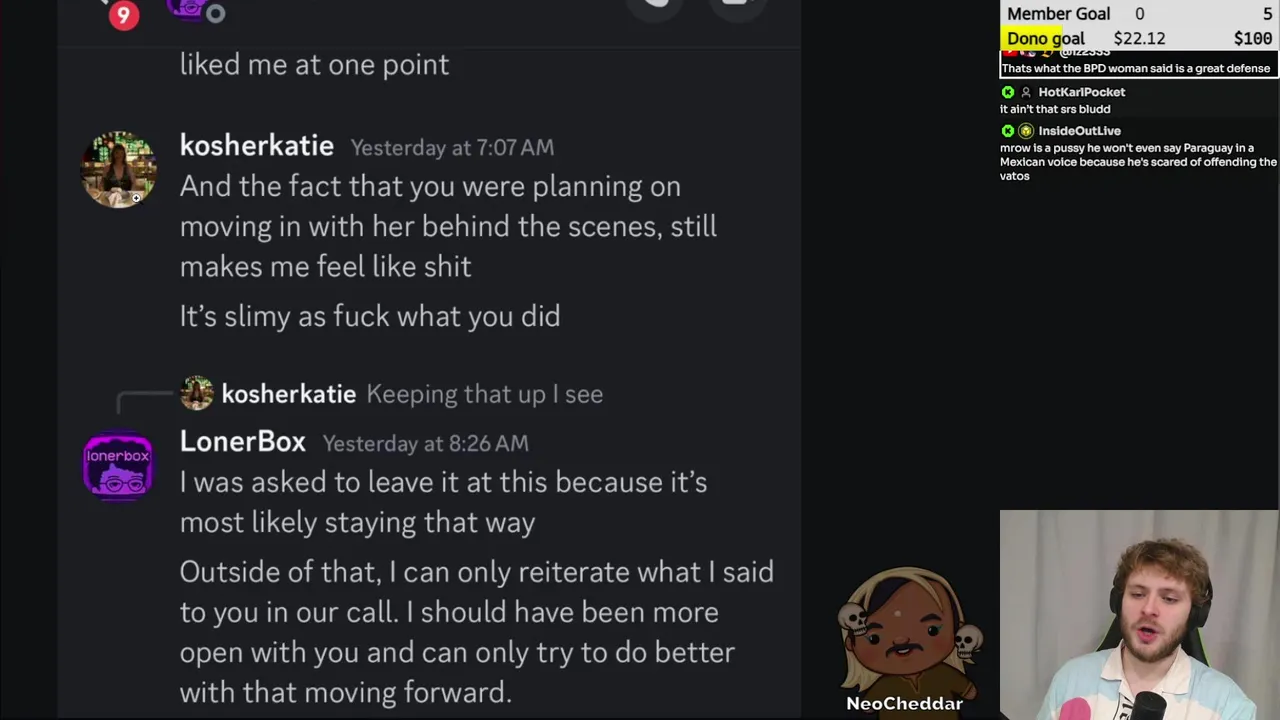This screenshot has height=720, width=1280.
Task: Click the yellow cube badge beside InsideOutLive
Action: click(1025, 131)
